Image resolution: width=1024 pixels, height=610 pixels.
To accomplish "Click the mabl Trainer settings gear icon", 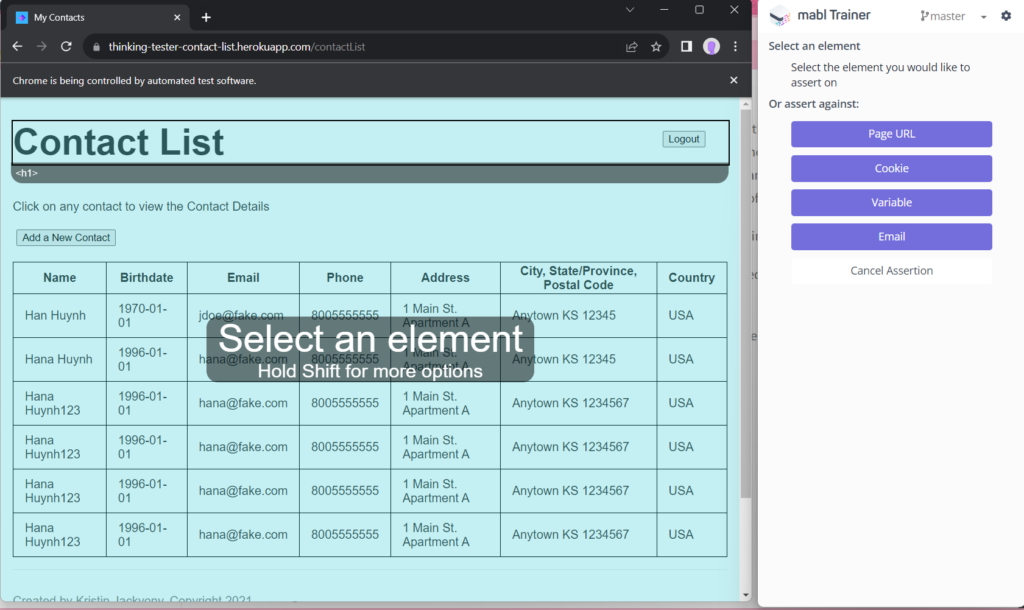I will coord(1006,16).
